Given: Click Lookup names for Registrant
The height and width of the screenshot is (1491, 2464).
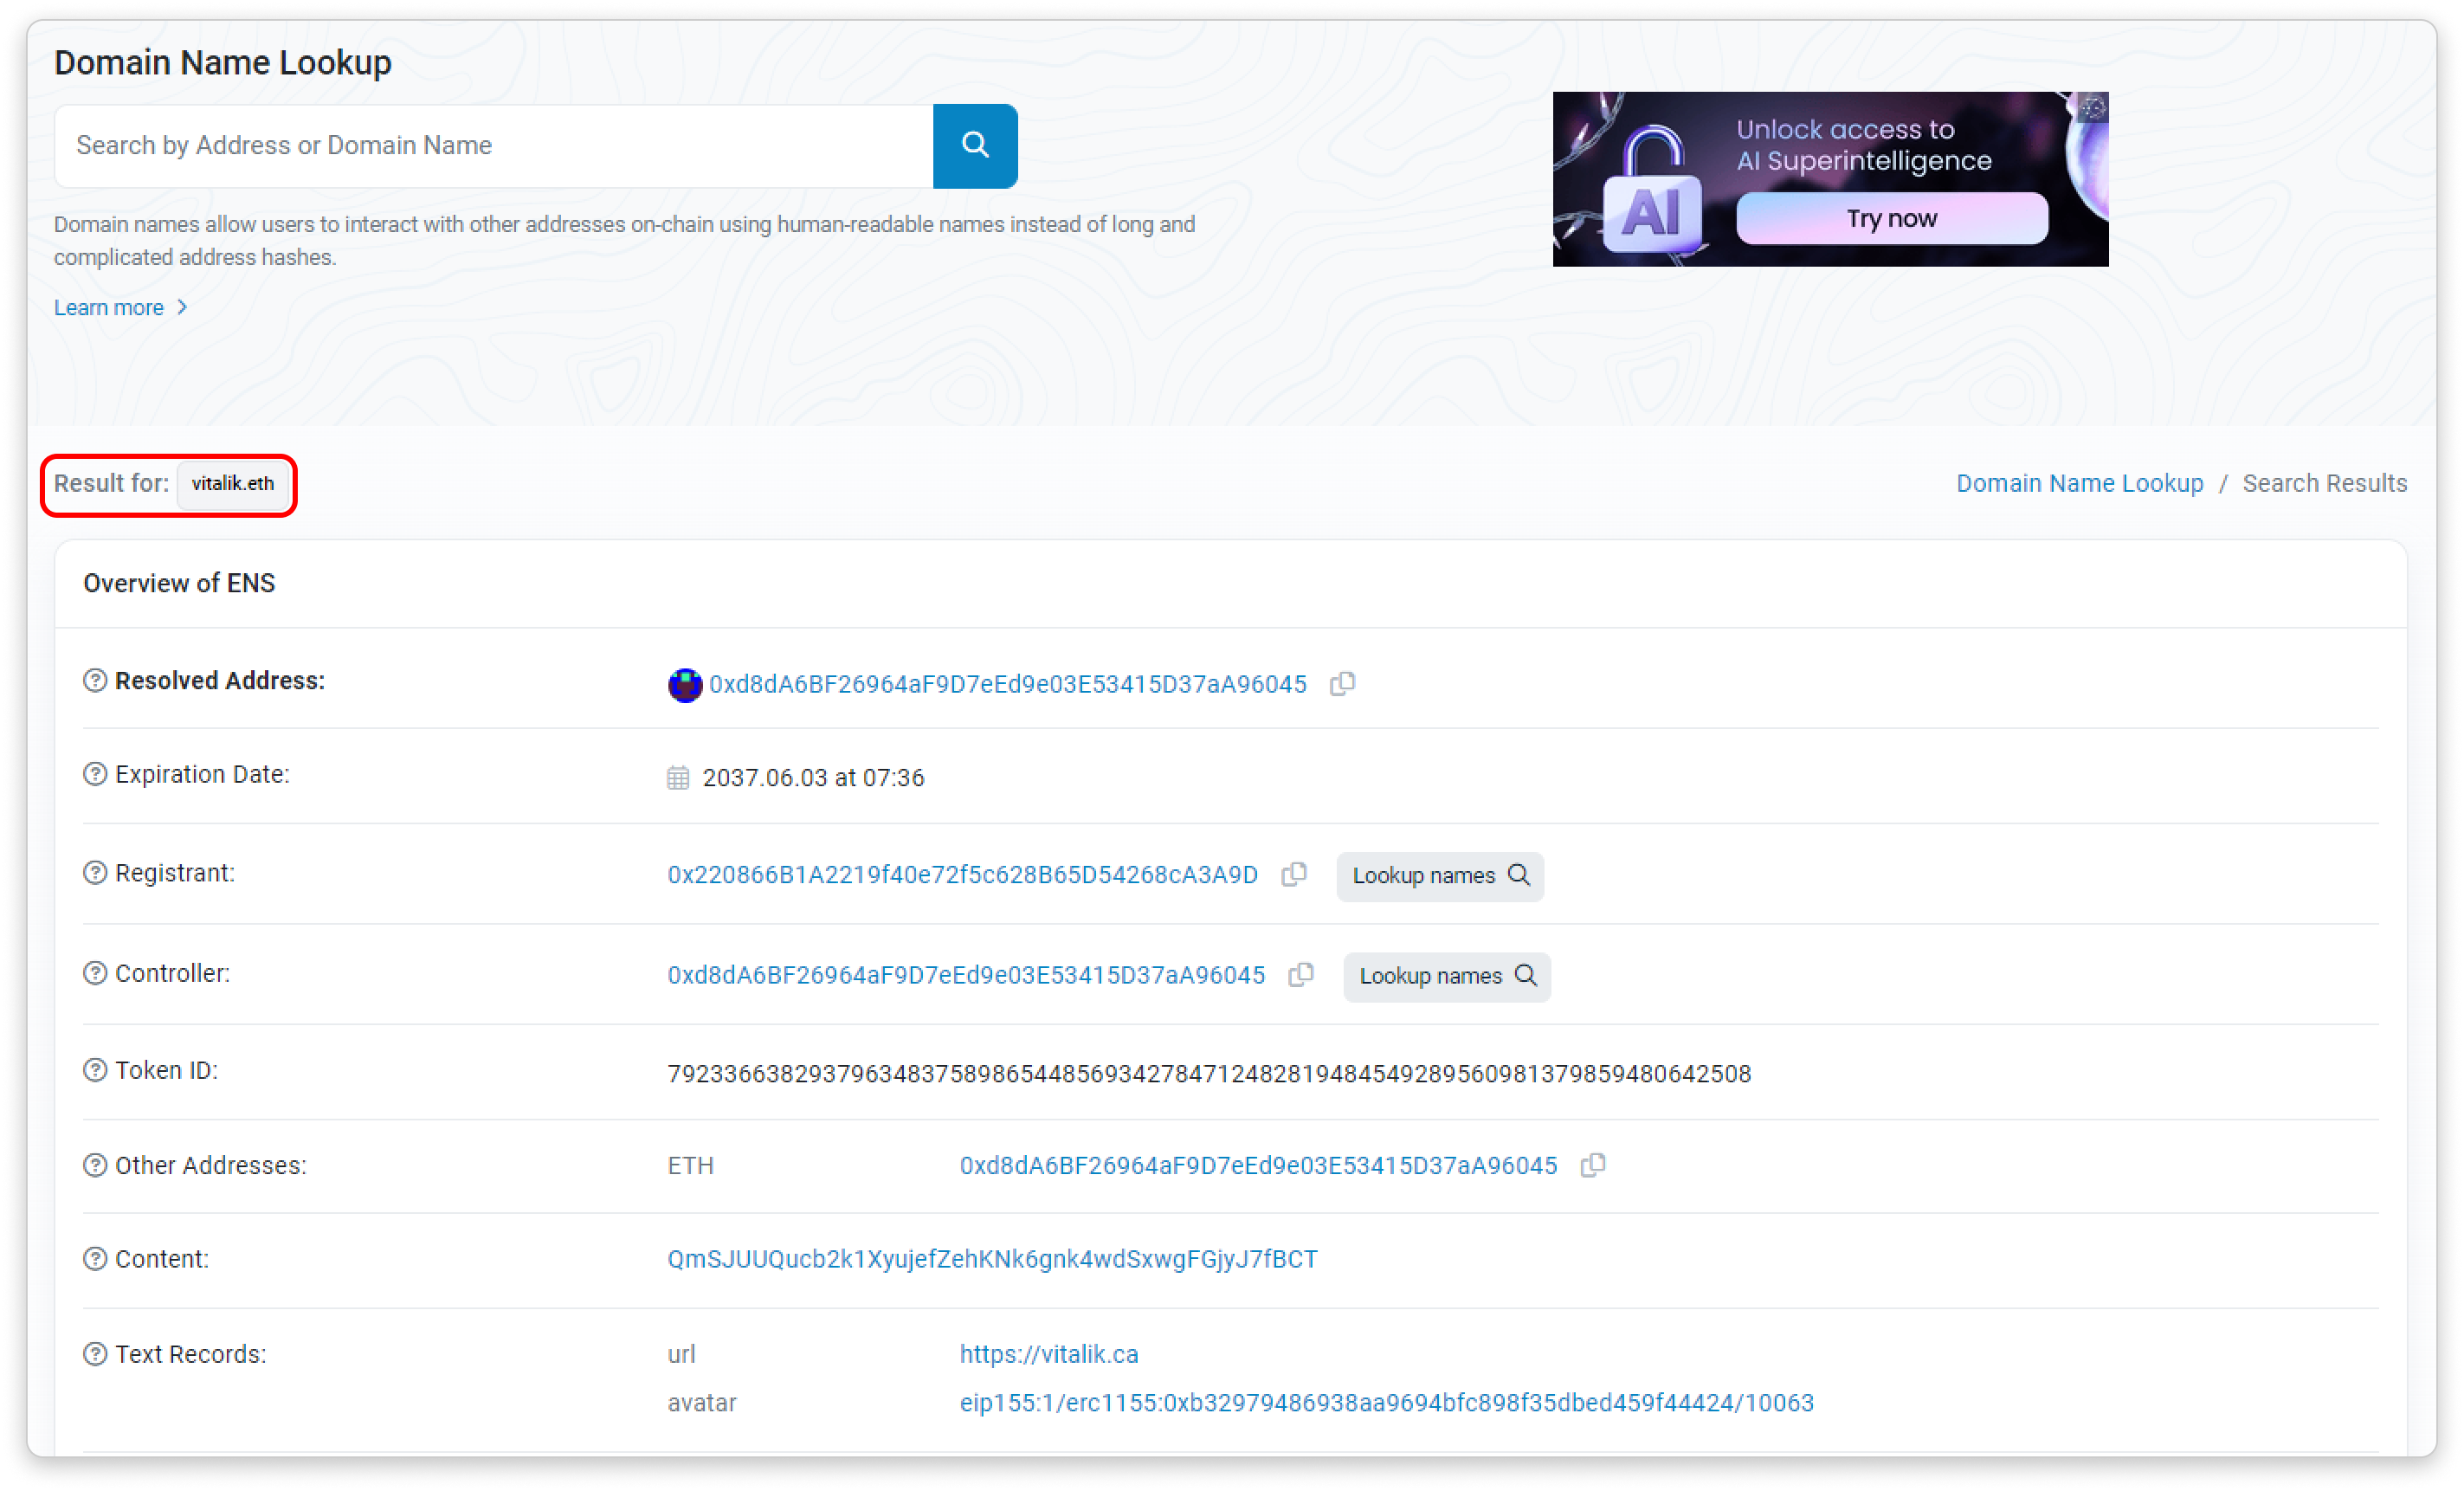Looking at the screenshot, I should pyautogui.click(x=1439, y=876).
